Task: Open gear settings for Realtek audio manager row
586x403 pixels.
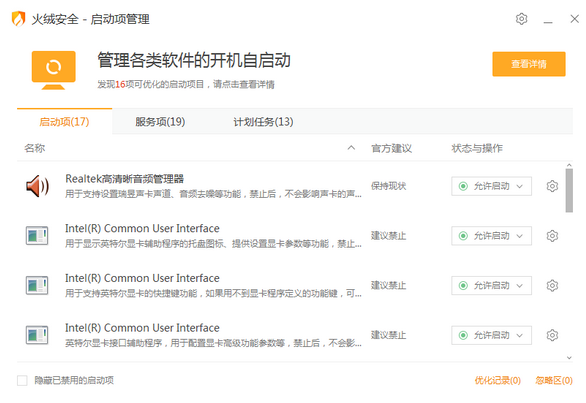Action: click(552, 186)
